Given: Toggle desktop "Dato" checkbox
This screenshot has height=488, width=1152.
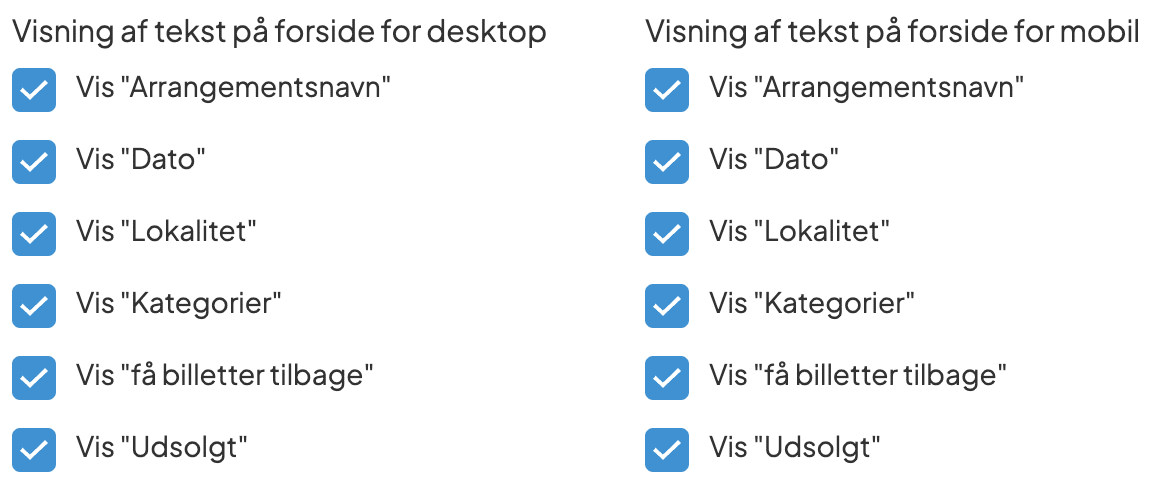Looking at the screenshot, I should [34, 162].
